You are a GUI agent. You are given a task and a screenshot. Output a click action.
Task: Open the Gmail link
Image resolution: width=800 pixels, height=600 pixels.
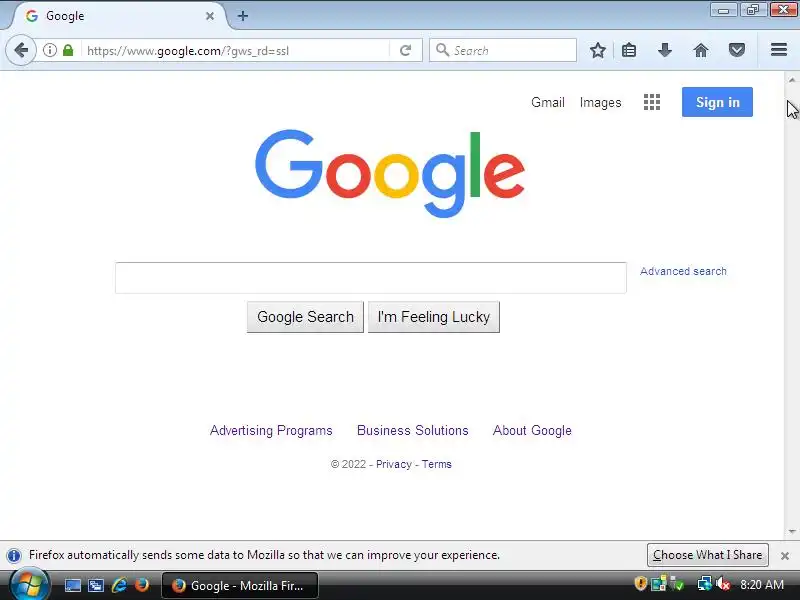[x=547, y=103]
